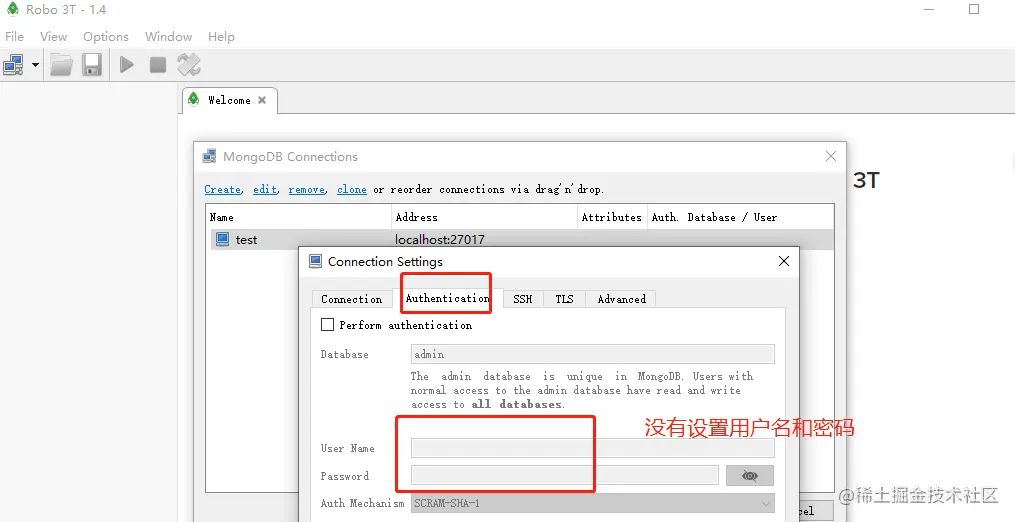This screenshot has width=1015, height=522.
Task: Click the test connection computer icon
Action: pos(222,239)
